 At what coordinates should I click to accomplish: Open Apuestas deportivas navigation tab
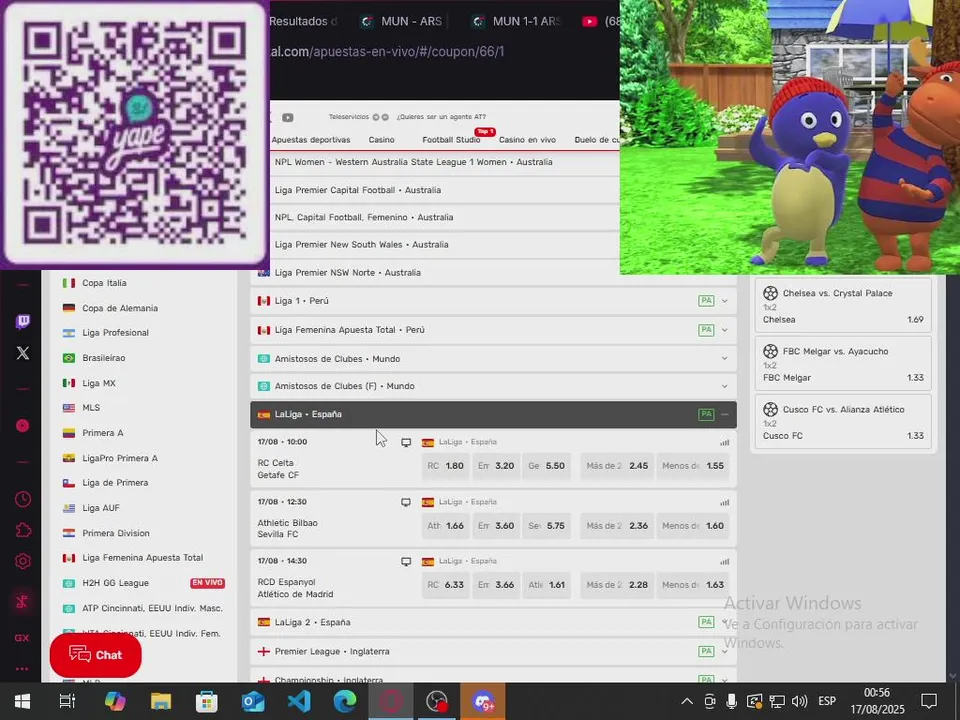tap(311, 140)
